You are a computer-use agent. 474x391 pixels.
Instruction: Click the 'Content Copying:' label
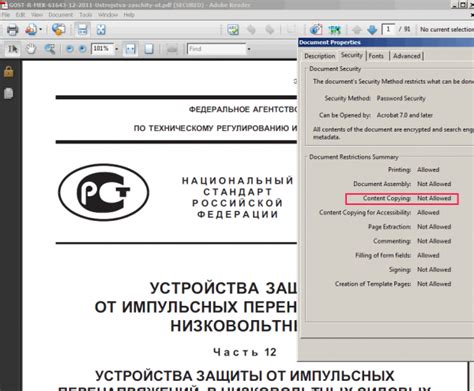pyautogui.click(x=387, y=198)
